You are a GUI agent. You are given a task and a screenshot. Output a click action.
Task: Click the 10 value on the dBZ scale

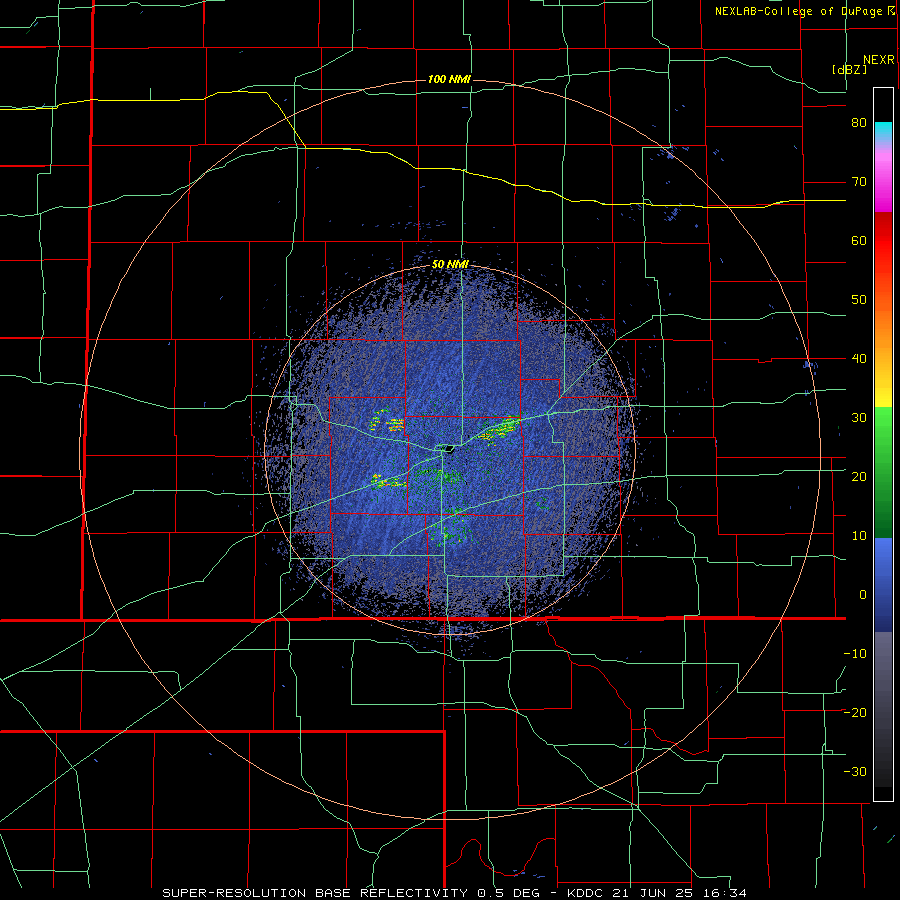[859, 536]
